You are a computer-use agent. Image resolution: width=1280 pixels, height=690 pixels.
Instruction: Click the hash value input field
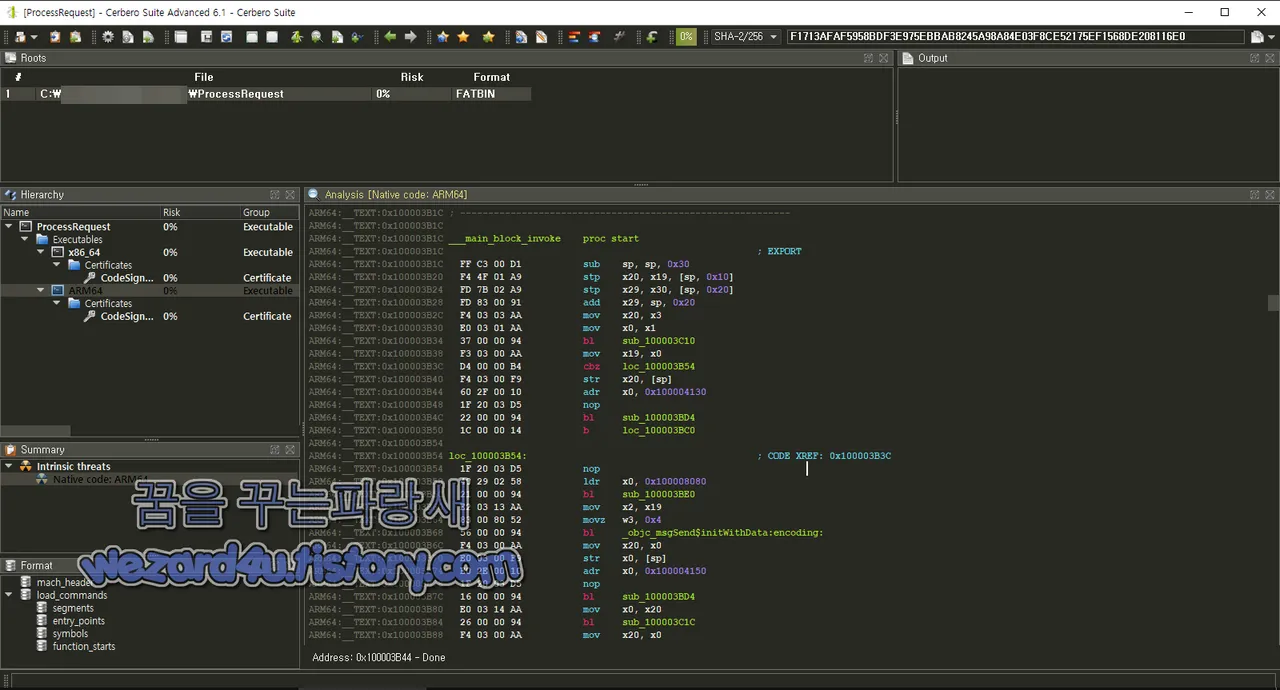coord(1000,36)
